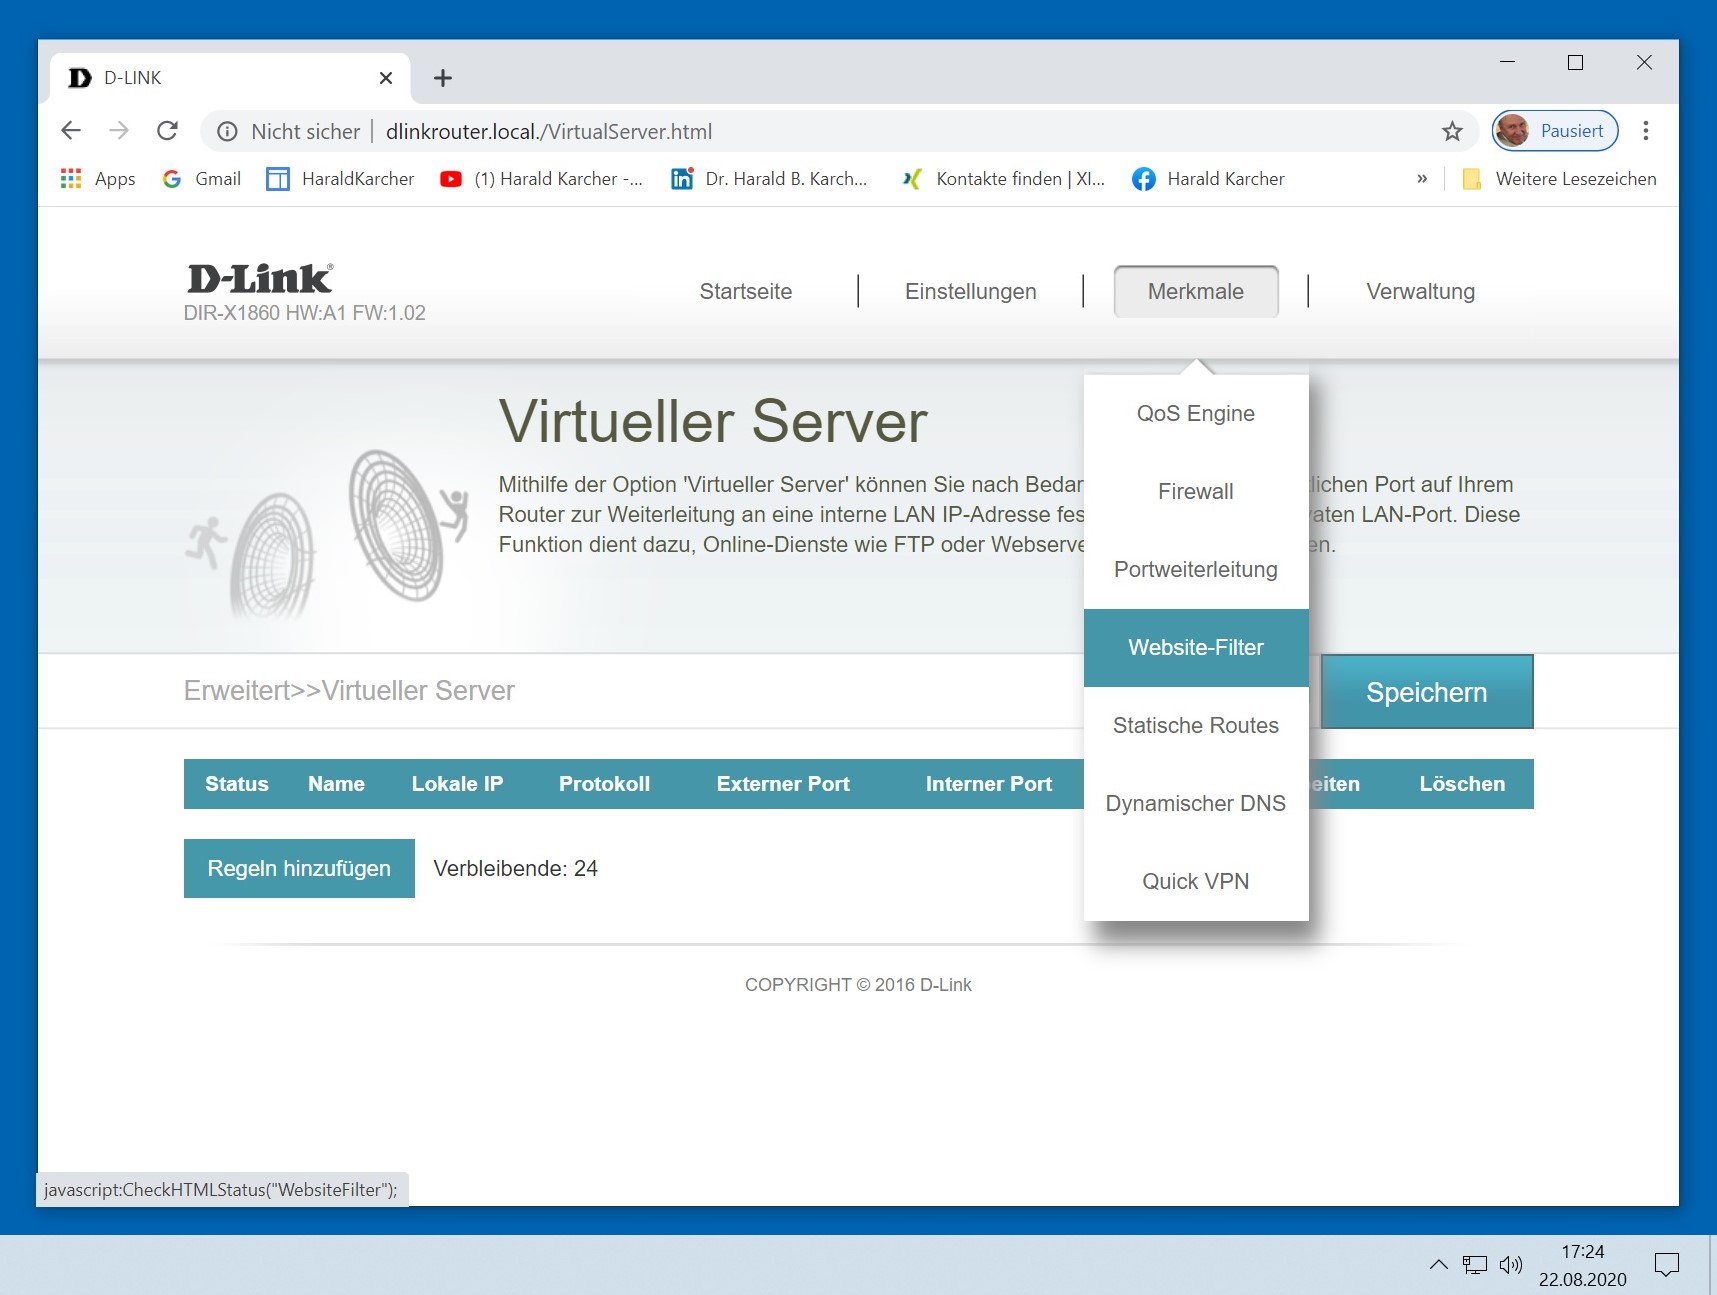
Task: Select Website-Filter from the Merkmale menu
Action: 1195,648
